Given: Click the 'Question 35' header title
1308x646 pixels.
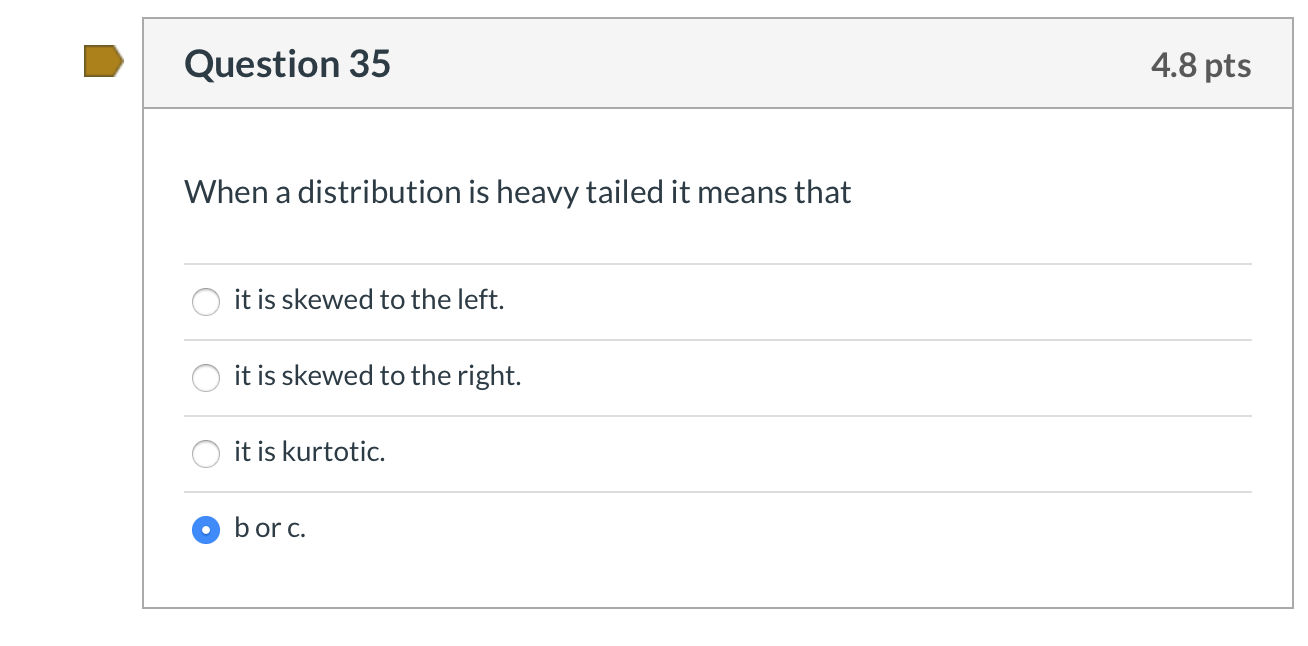Looking at the screenshot, I should pos(287,63).
